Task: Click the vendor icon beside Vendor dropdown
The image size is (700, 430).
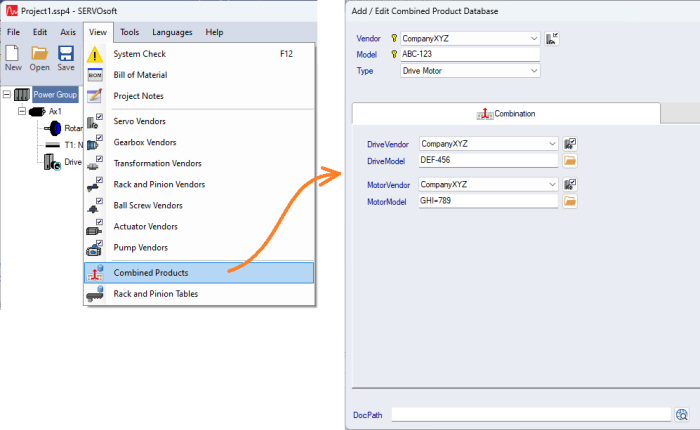Action: [x=552, y=38]
